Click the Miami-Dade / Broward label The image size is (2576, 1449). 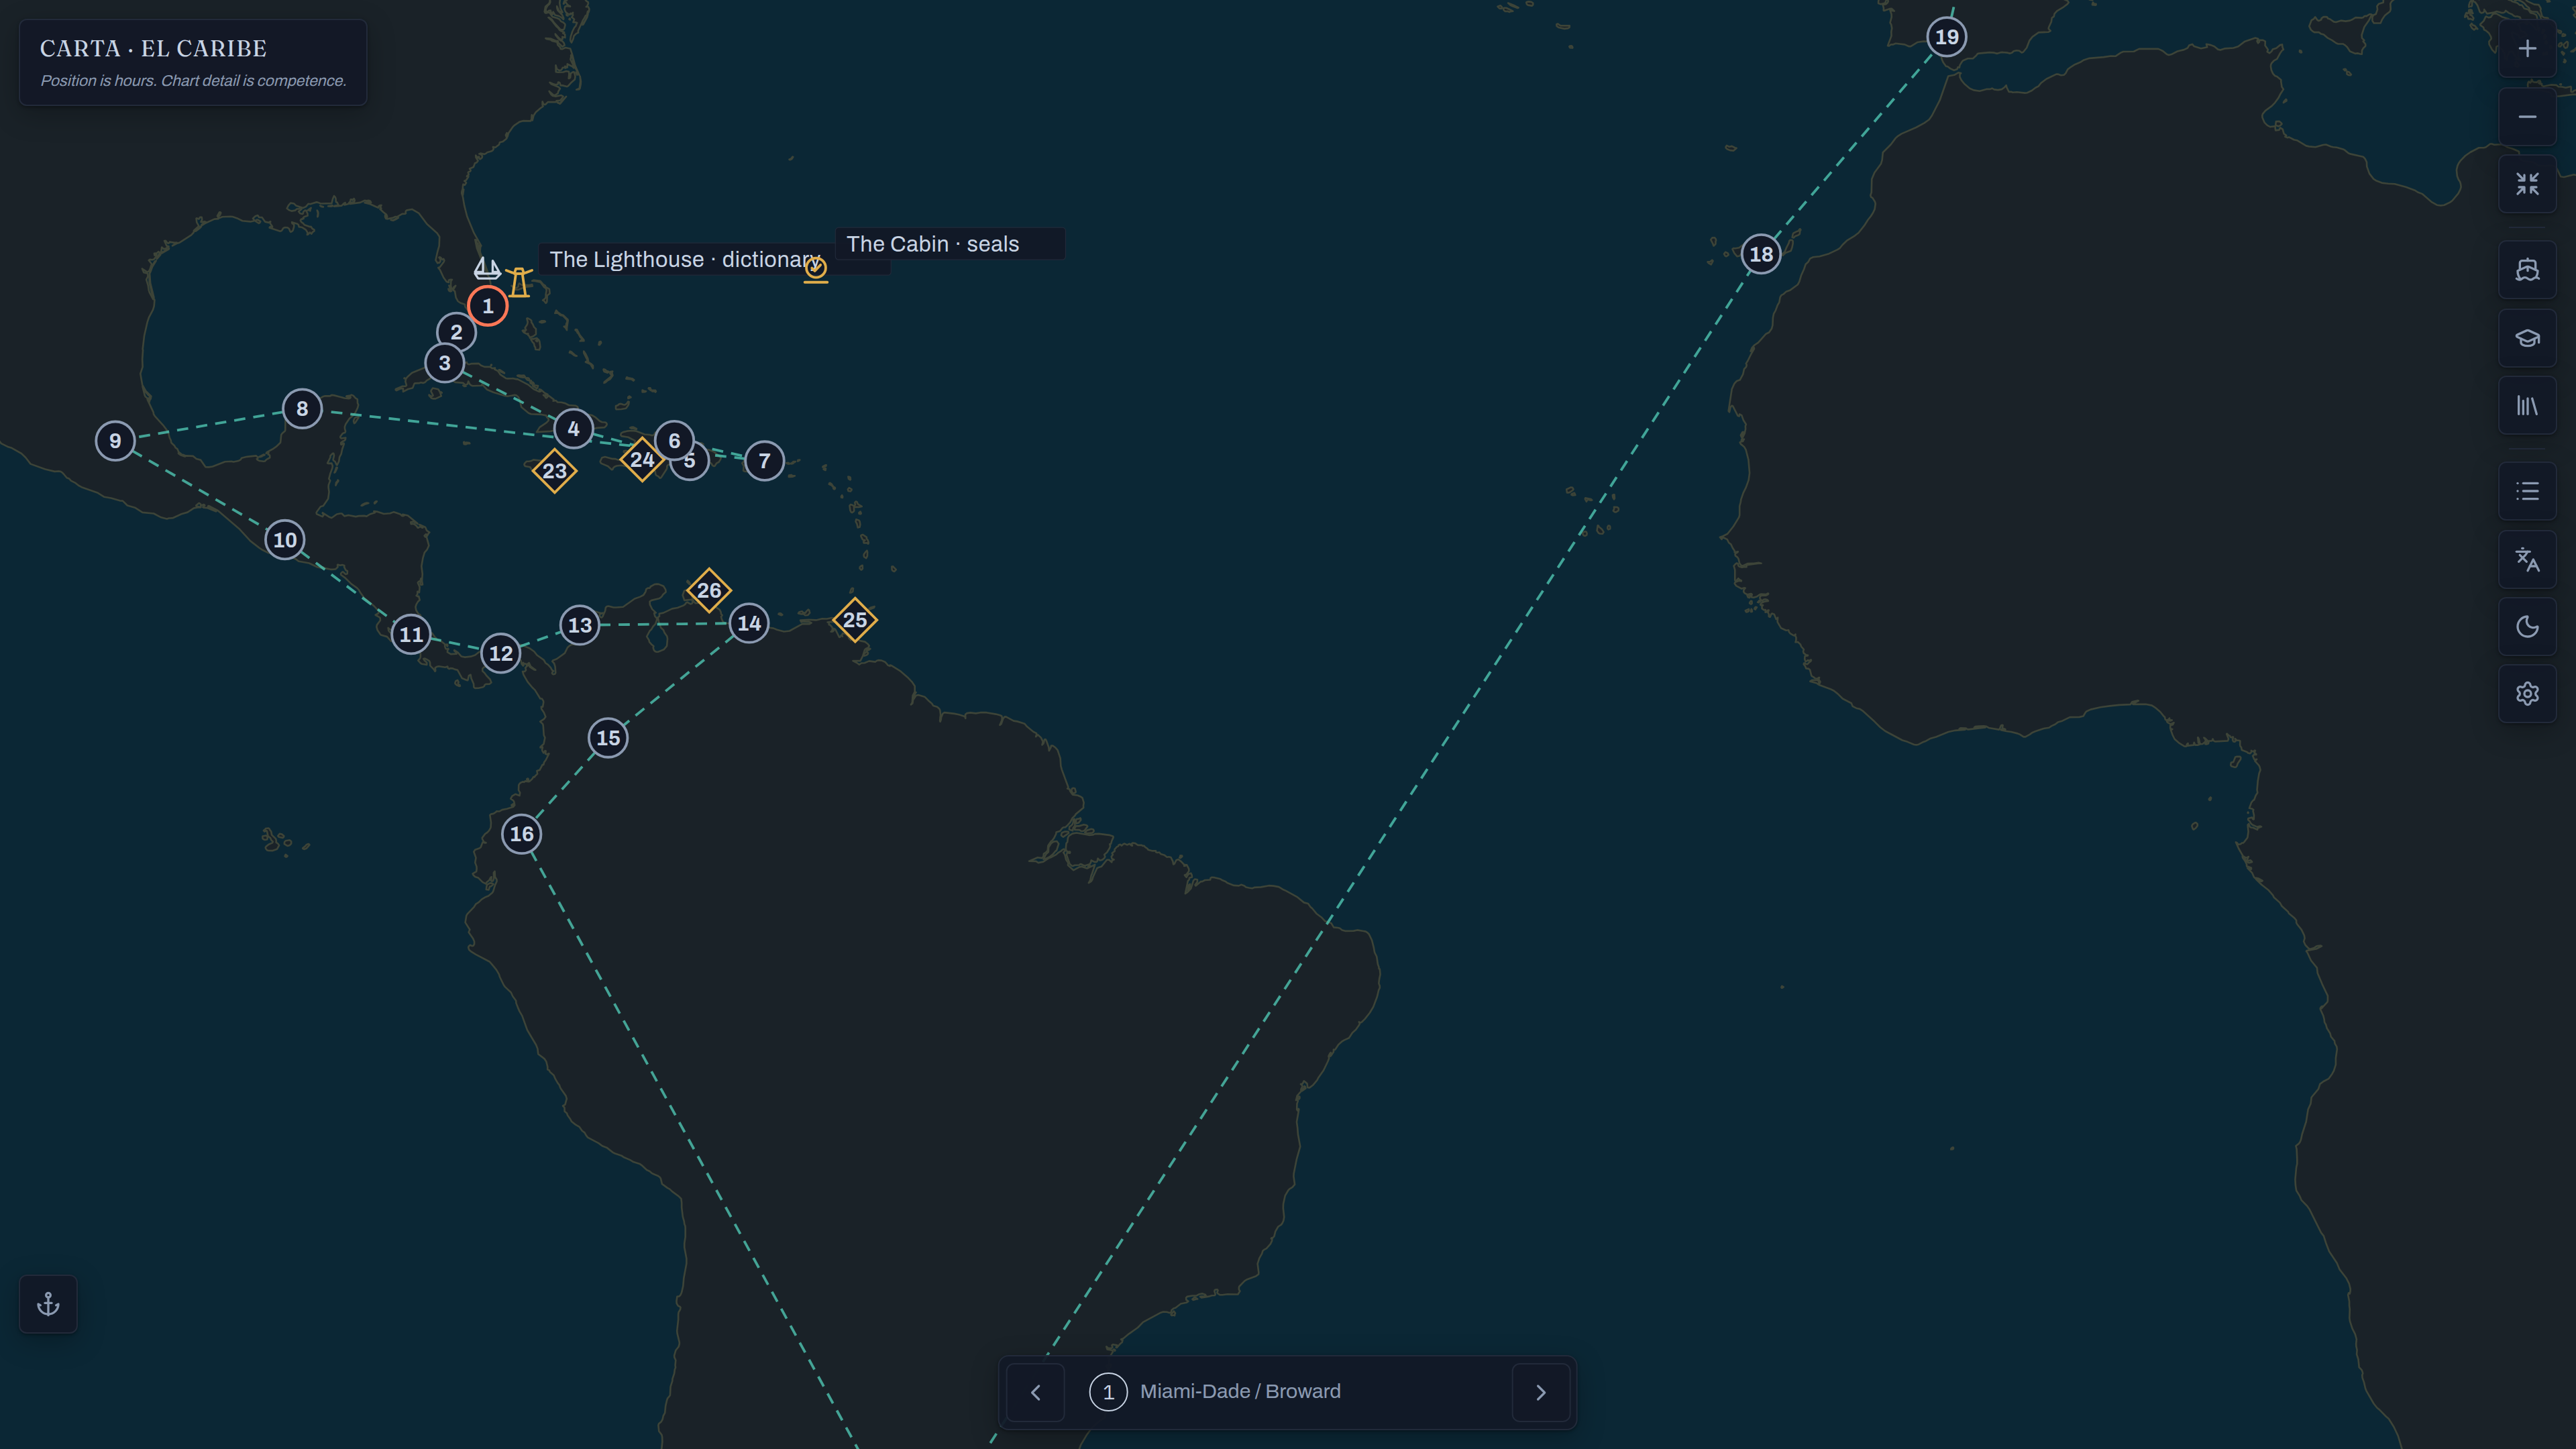click(1240, 1392)
